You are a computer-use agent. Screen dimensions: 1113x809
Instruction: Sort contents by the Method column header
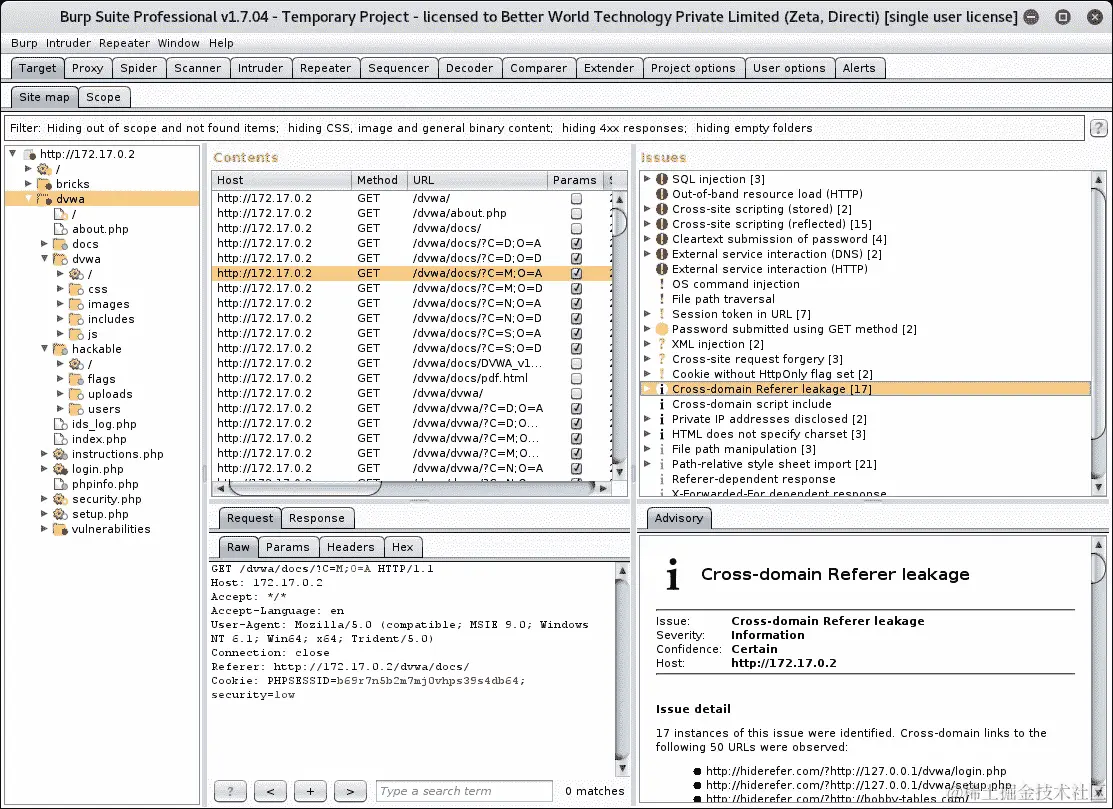(x=379, y=180)
